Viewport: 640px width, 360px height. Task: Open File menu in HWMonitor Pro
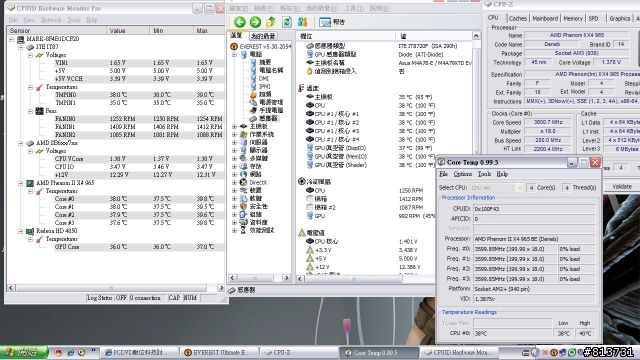click(13, 20)
